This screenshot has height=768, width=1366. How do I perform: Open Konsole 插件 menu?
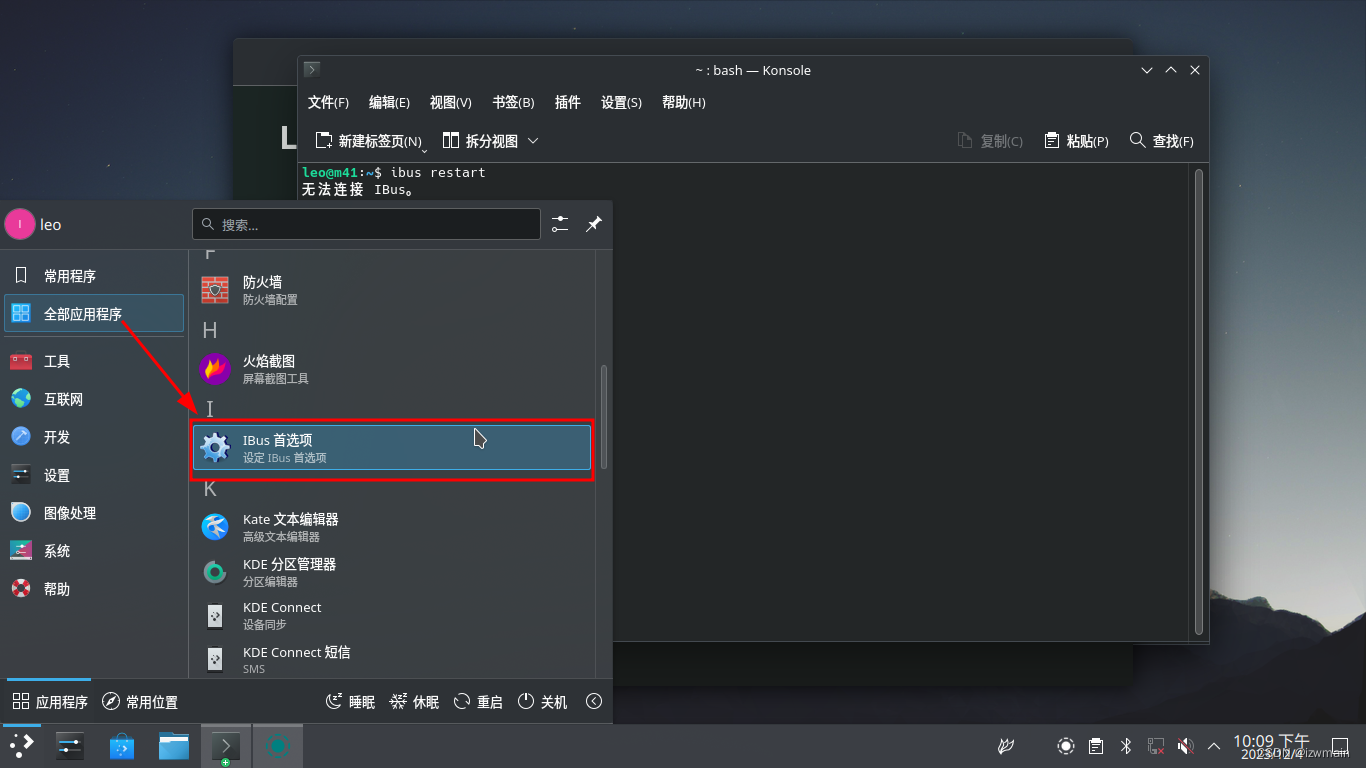pyautogui.click(x=567, y=102)
